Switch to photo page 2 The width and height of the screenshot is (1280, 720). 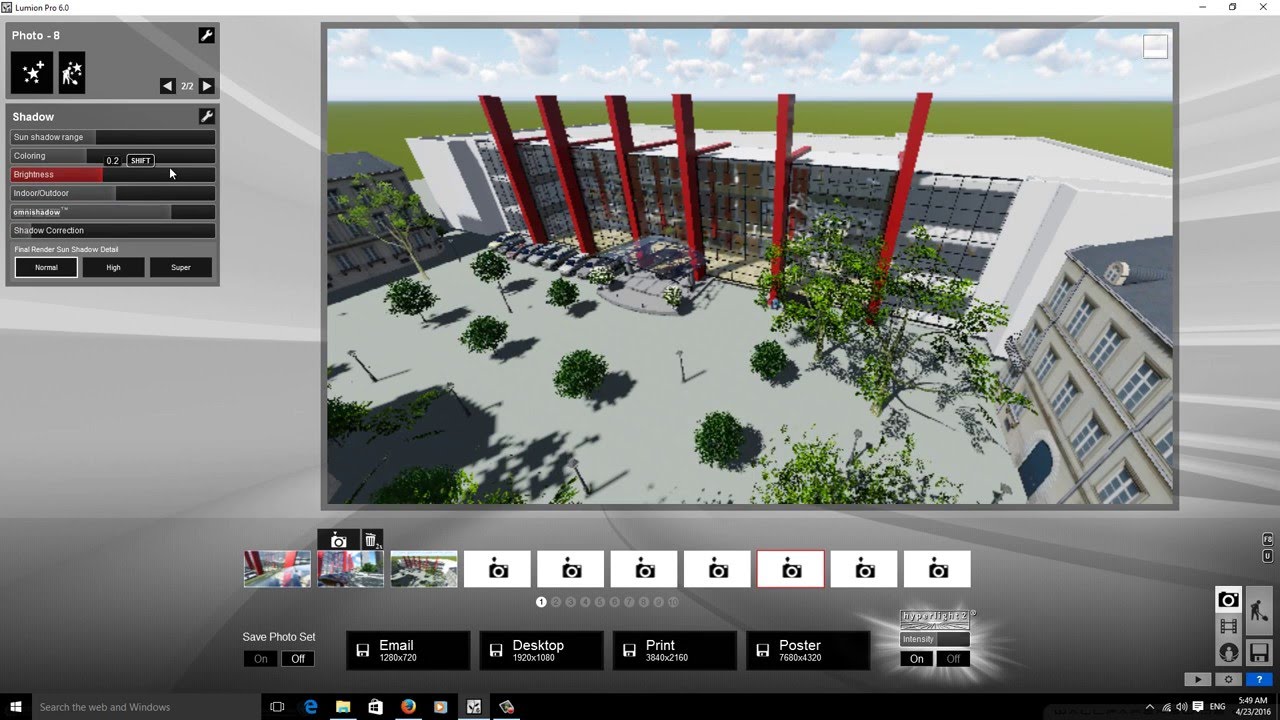click(556, 602)
